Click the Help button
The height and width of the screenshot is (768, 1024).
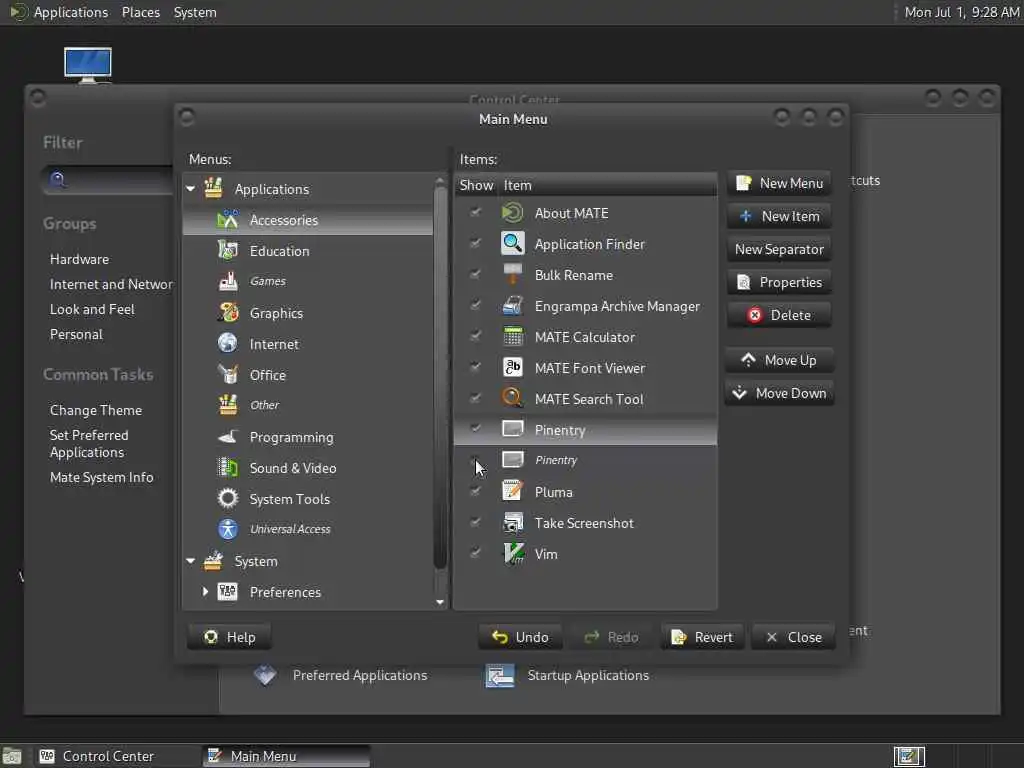coord(229,637)
